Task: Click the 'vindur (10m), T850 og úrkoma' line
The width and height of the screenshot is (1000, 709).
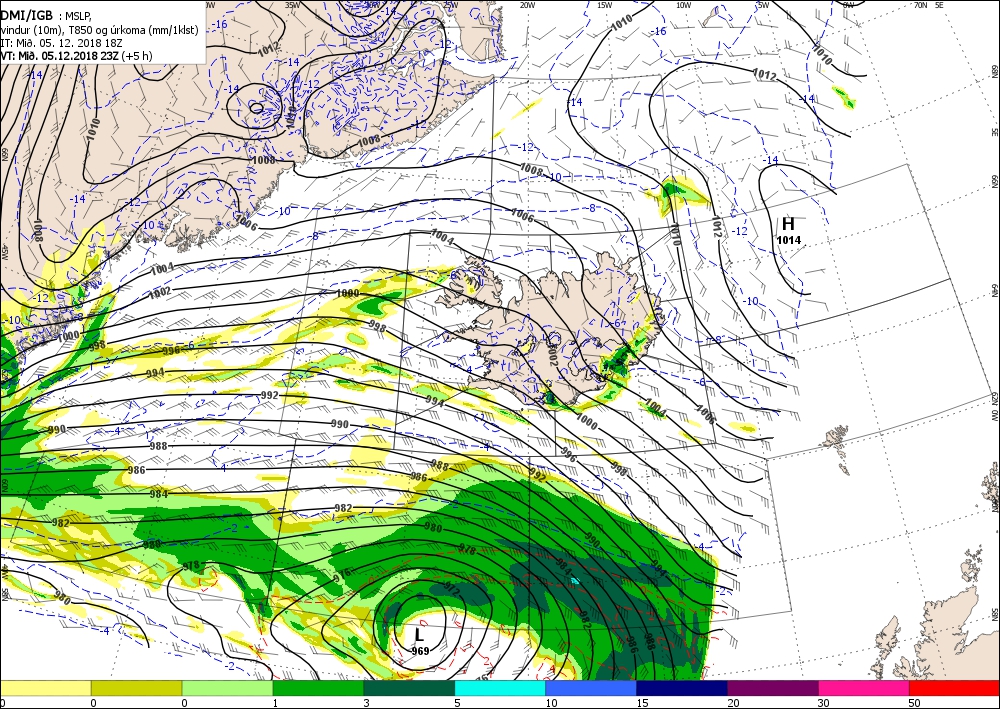Action: (99, 30)
